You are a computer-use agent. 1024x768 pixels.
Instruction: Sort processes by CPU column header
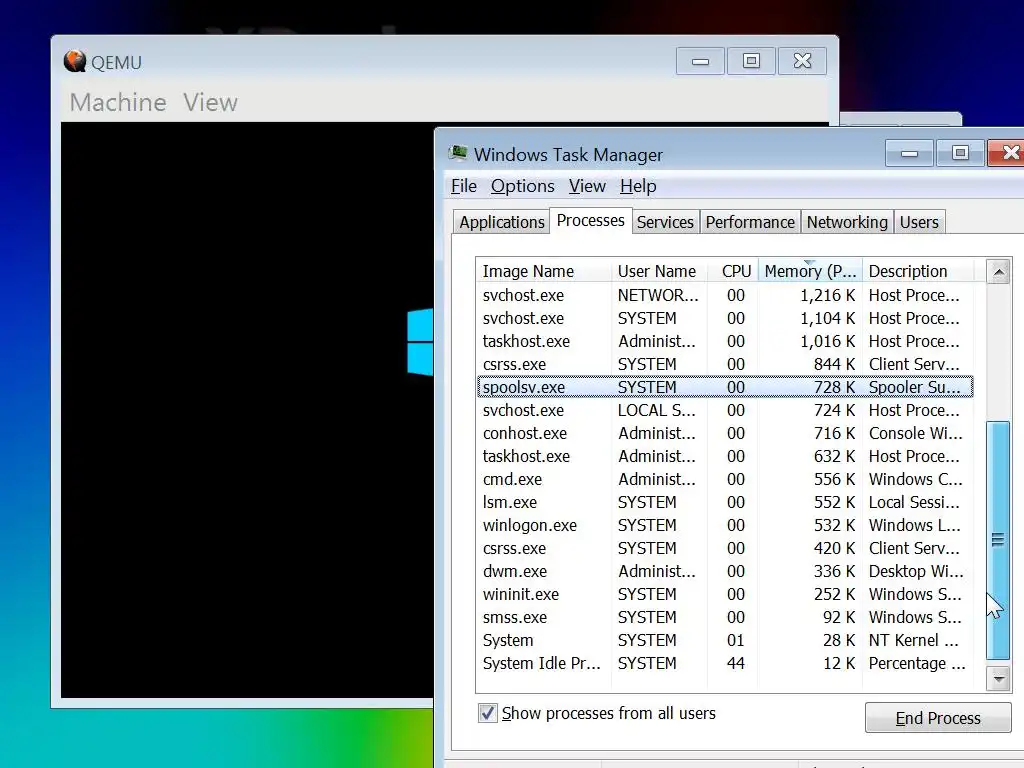coord(733,271)
